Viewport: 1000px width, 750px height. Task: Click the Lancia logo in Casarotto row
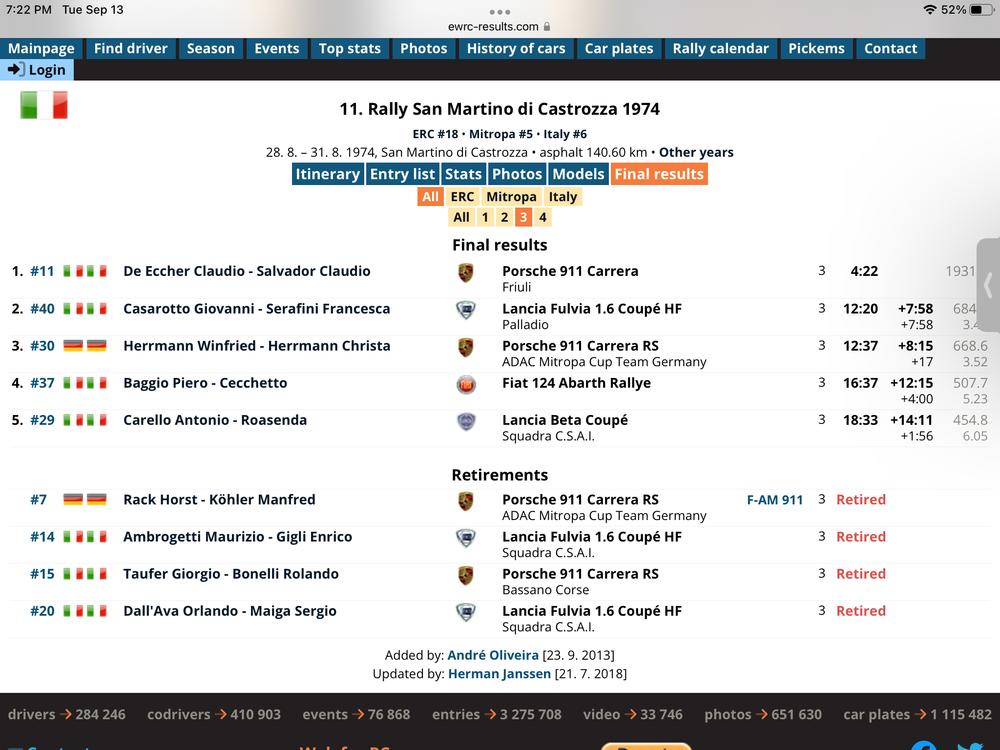[466, 310]
